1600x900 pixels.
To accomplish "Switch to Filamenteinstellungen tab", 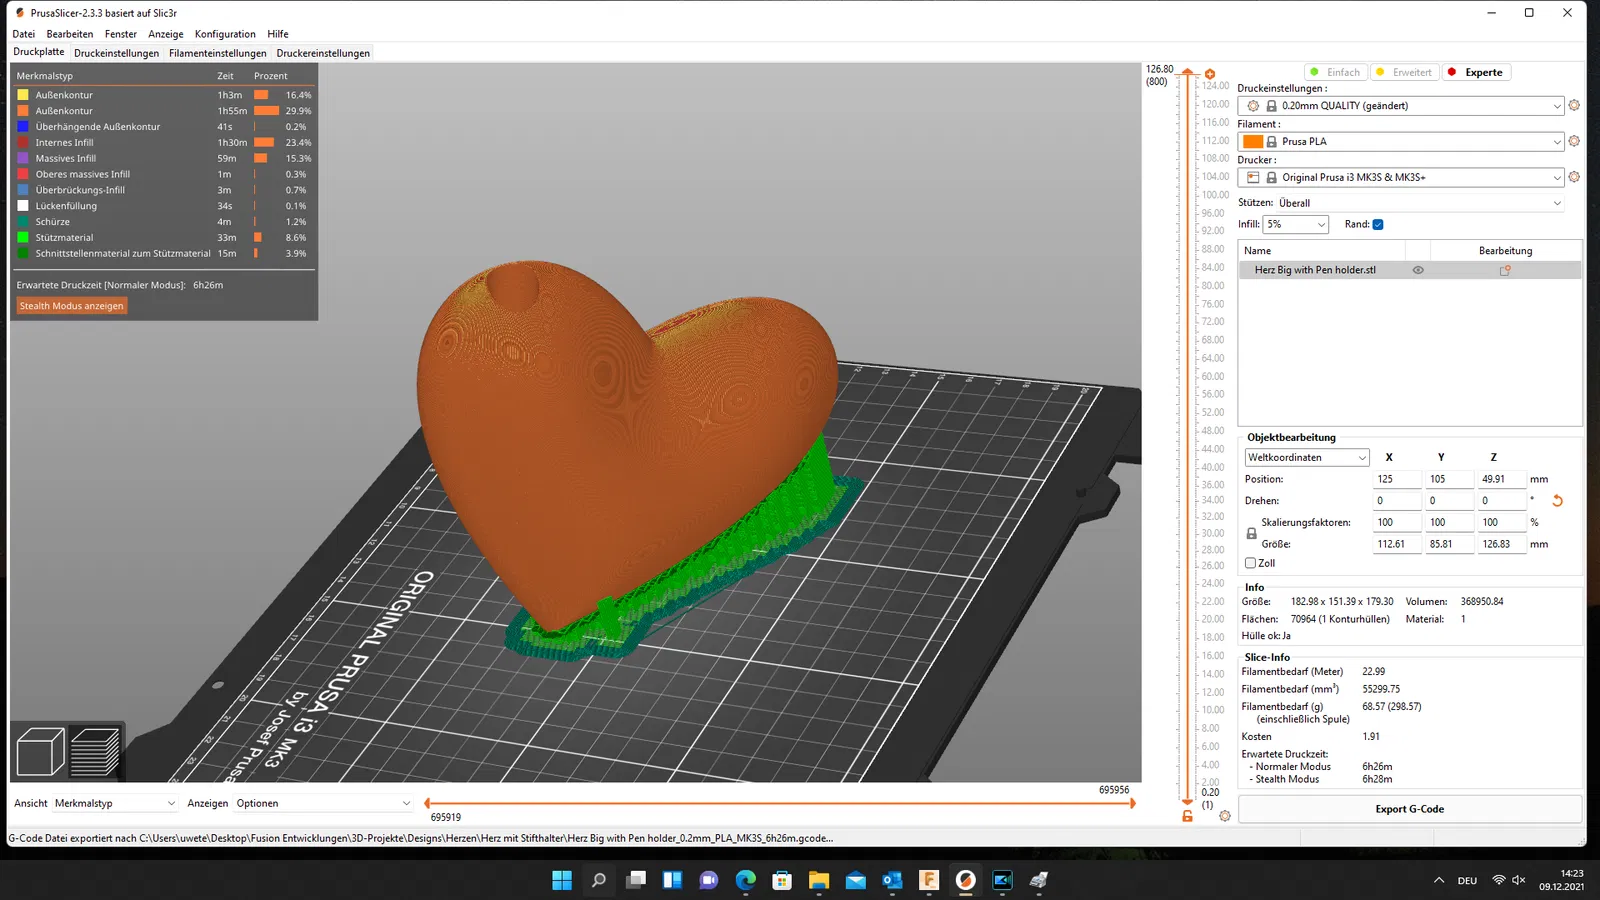I will (217, 53).
